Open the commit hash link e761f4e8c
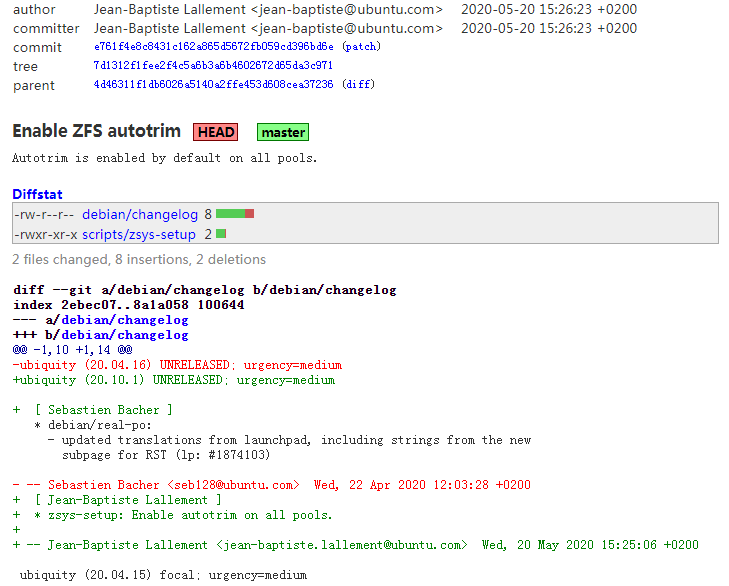Viewport: 729px width, 586px height. (x=215, y=47)
